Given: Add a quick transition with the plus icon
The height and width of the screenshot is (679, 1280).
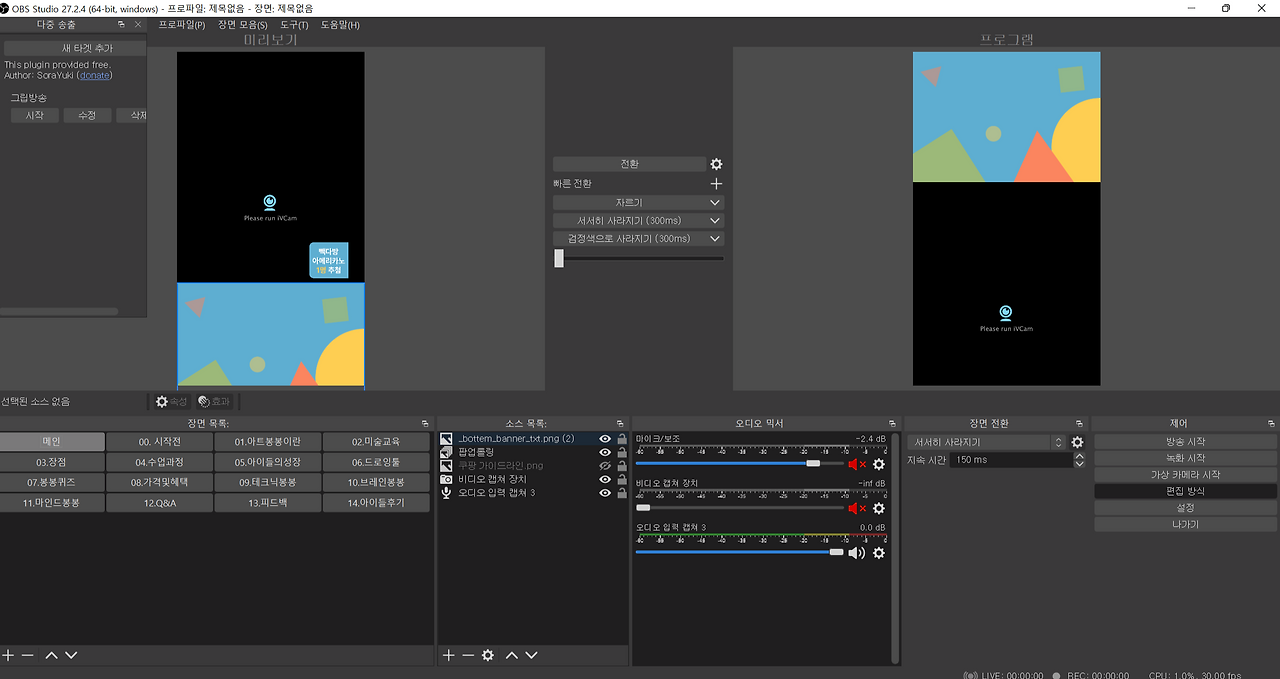Looking at the screenshot, I should point(716,184).
